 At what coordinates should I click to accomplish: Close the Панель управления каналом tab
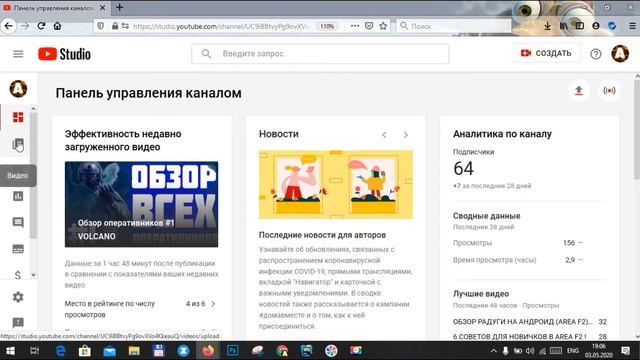[102, 8]
